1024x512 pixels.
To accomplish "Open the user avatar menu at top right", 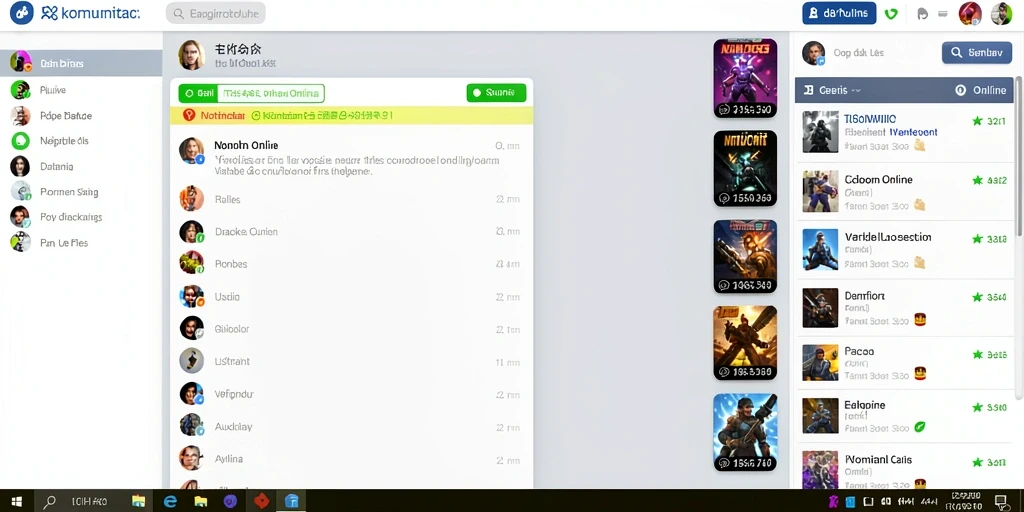I will tap(1001, 13).
